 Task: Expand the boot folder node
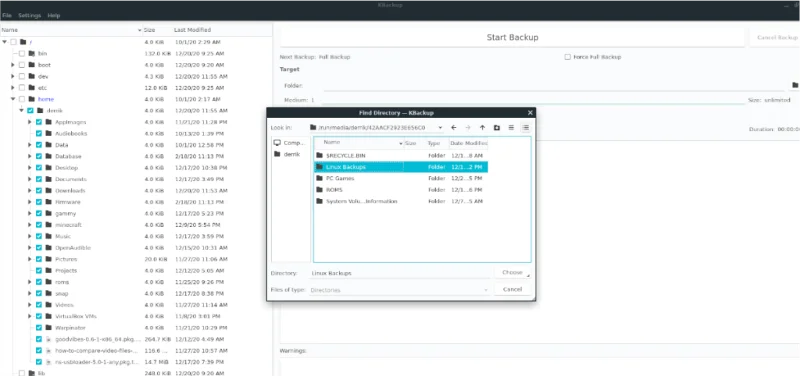click(13, 65)
